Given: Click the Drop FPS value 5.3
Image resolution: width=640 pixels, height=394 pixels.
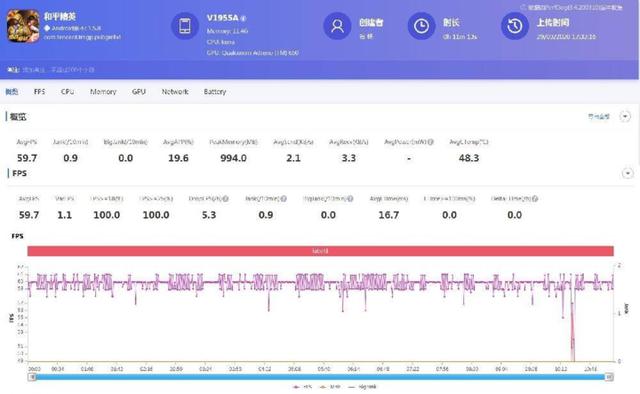Looking at the screenshot, I should click(x=209, y=215).
